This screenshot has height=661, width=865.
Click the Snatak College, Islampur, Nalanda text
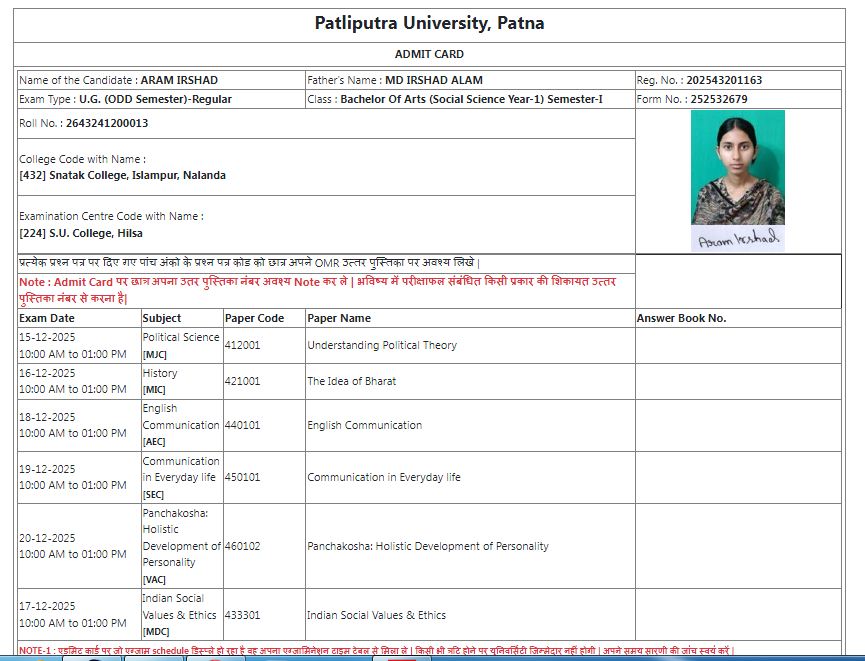(122, 175)
